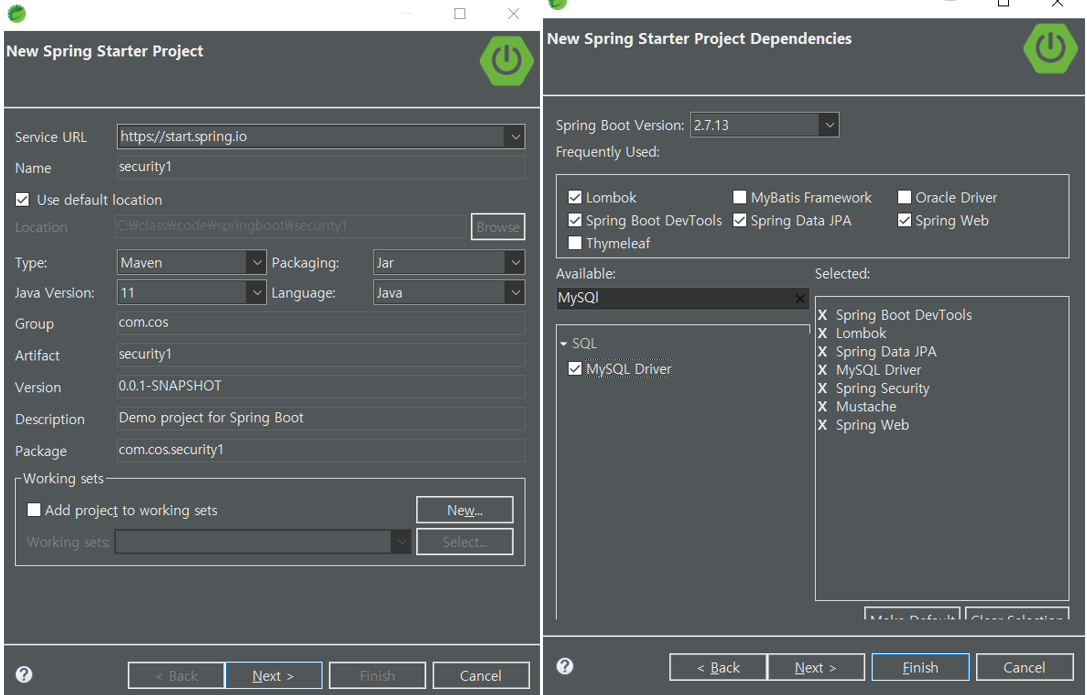Click Finish in Dependencies dialog

[x=920, y=667]
